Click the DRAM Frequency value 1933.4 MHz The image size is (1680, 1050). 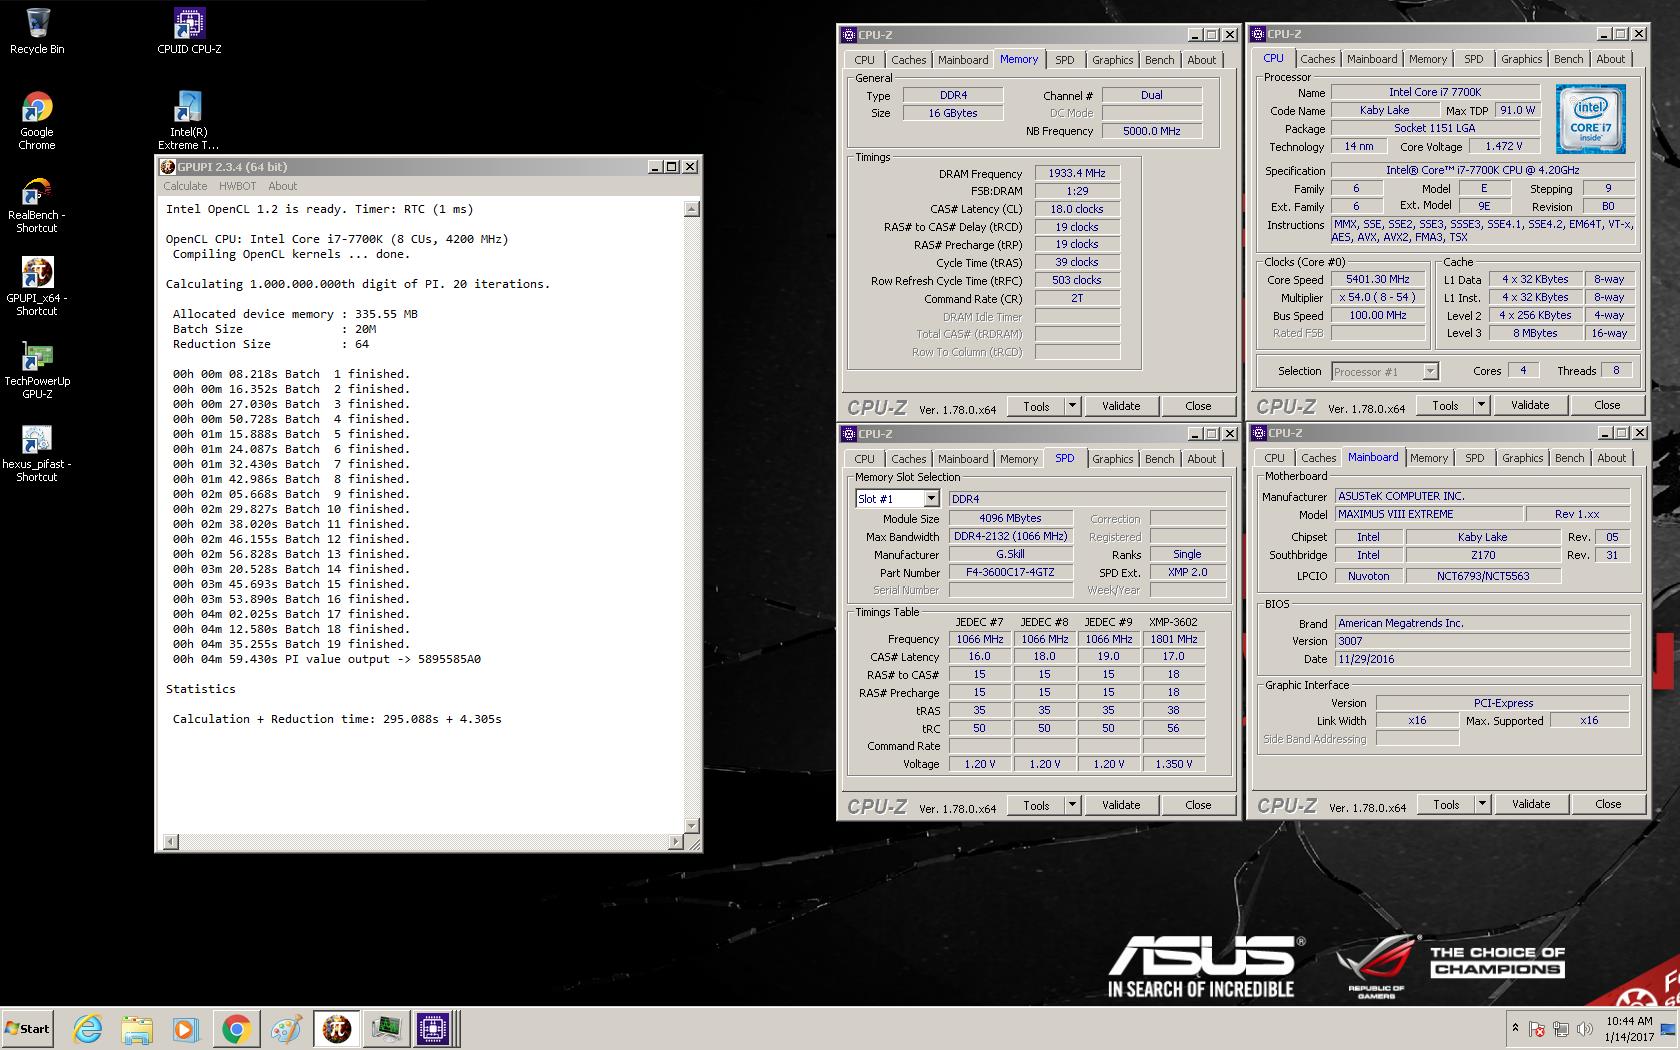pos(1077,173)
